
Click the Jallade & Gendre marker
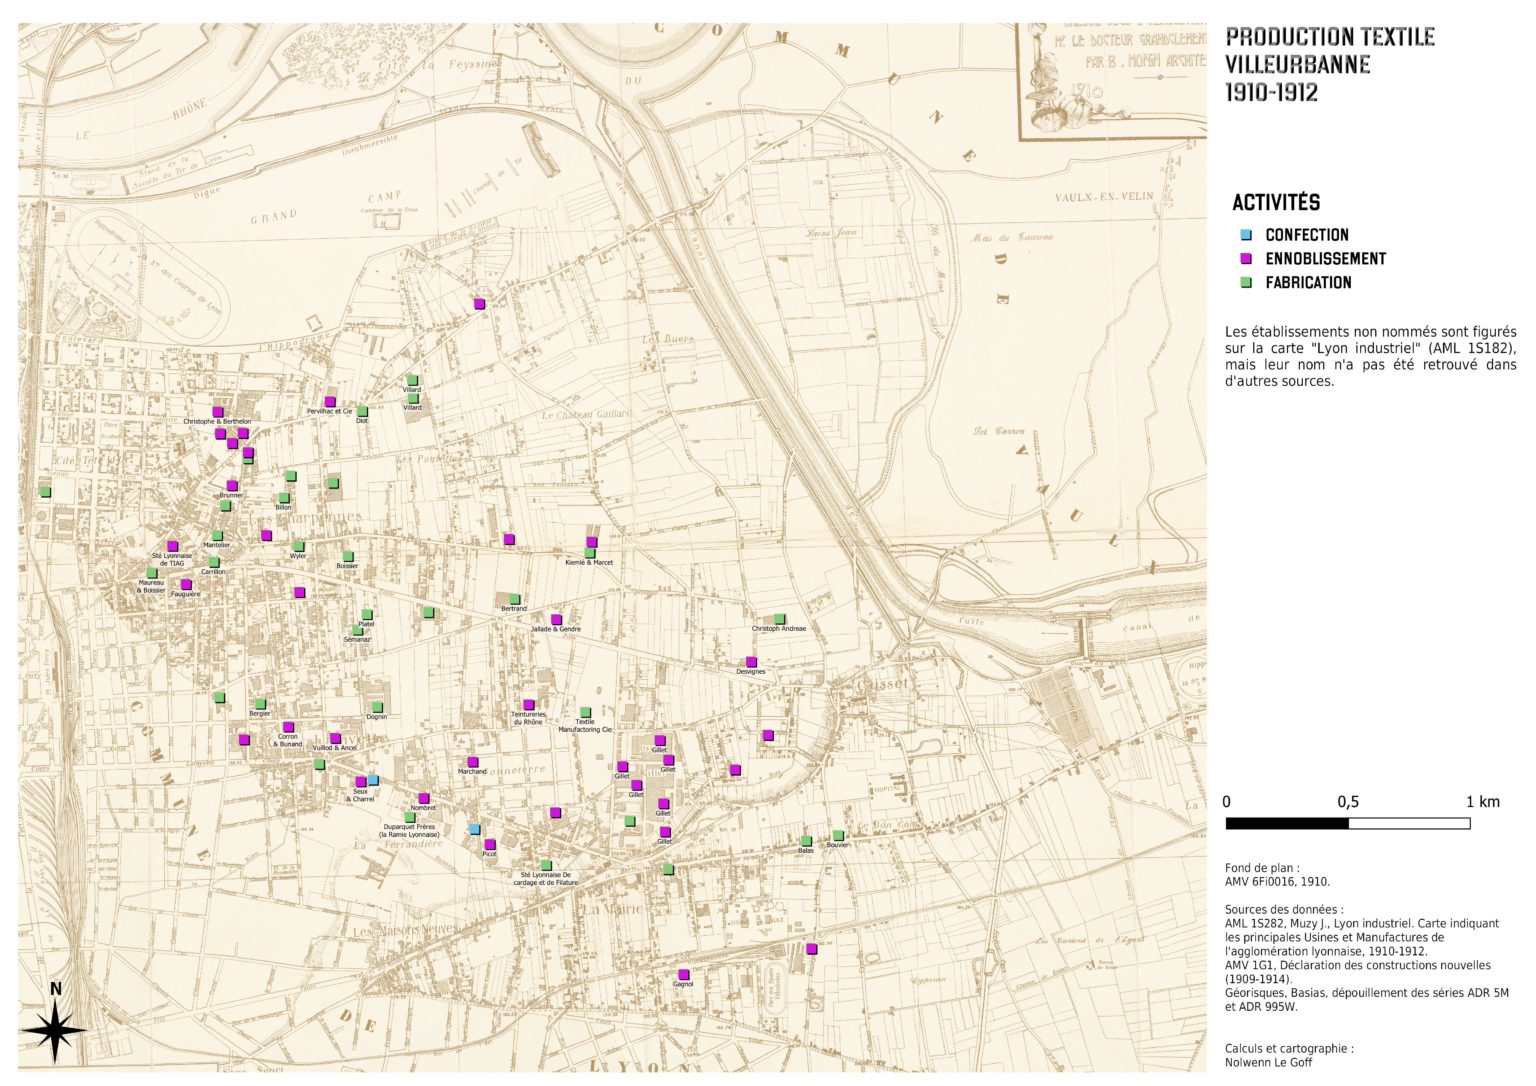pyautogui.click(x=556, y=619)
